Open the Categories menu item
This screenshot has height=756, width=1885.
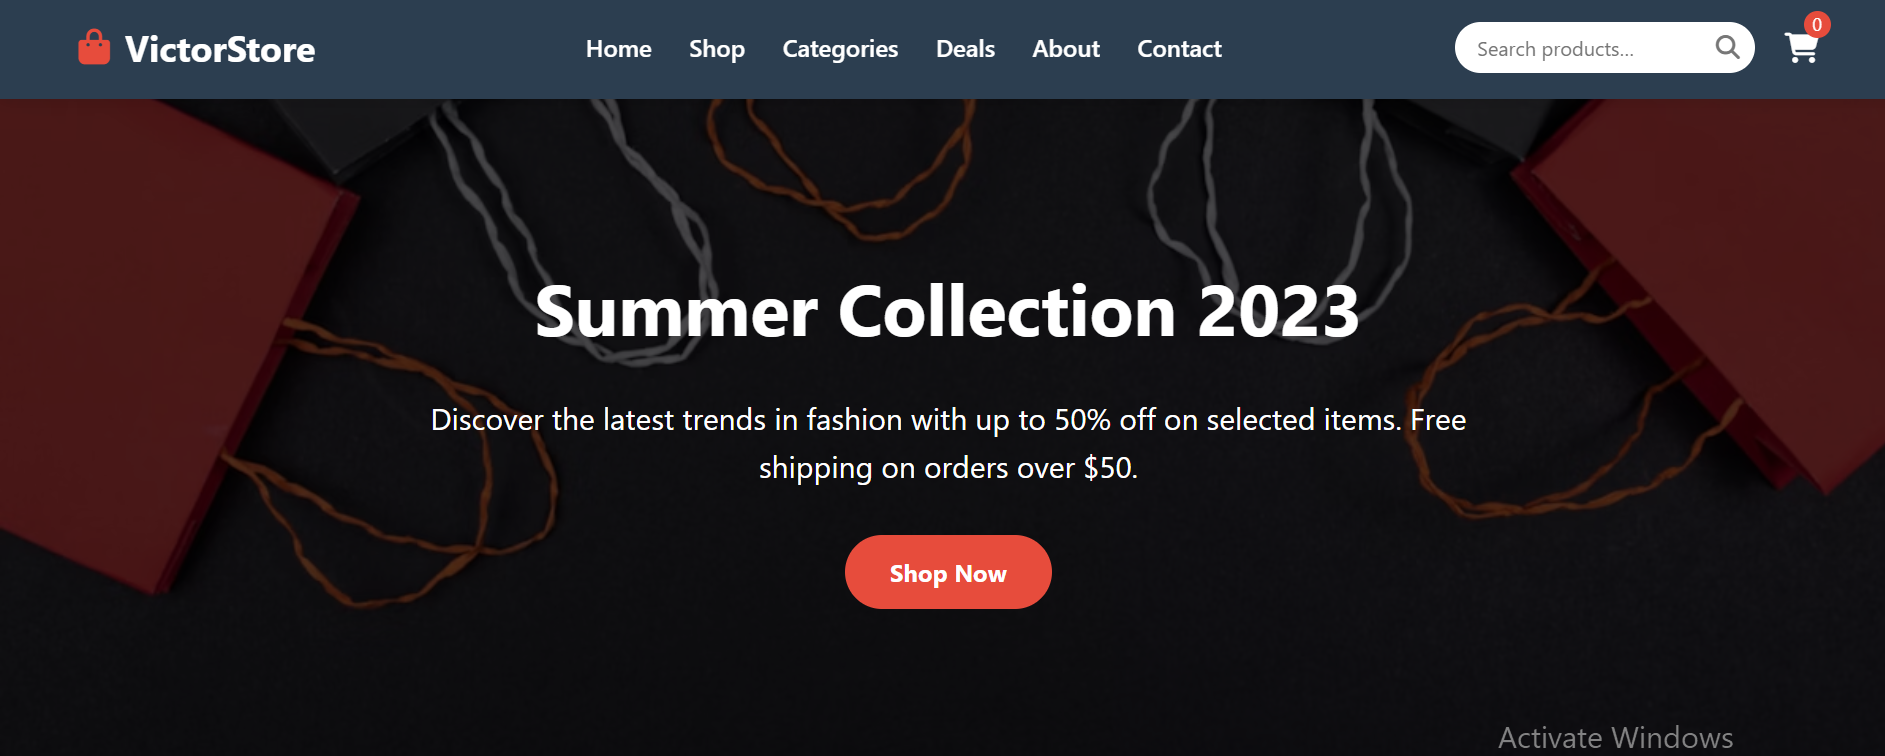click(840, 49)
